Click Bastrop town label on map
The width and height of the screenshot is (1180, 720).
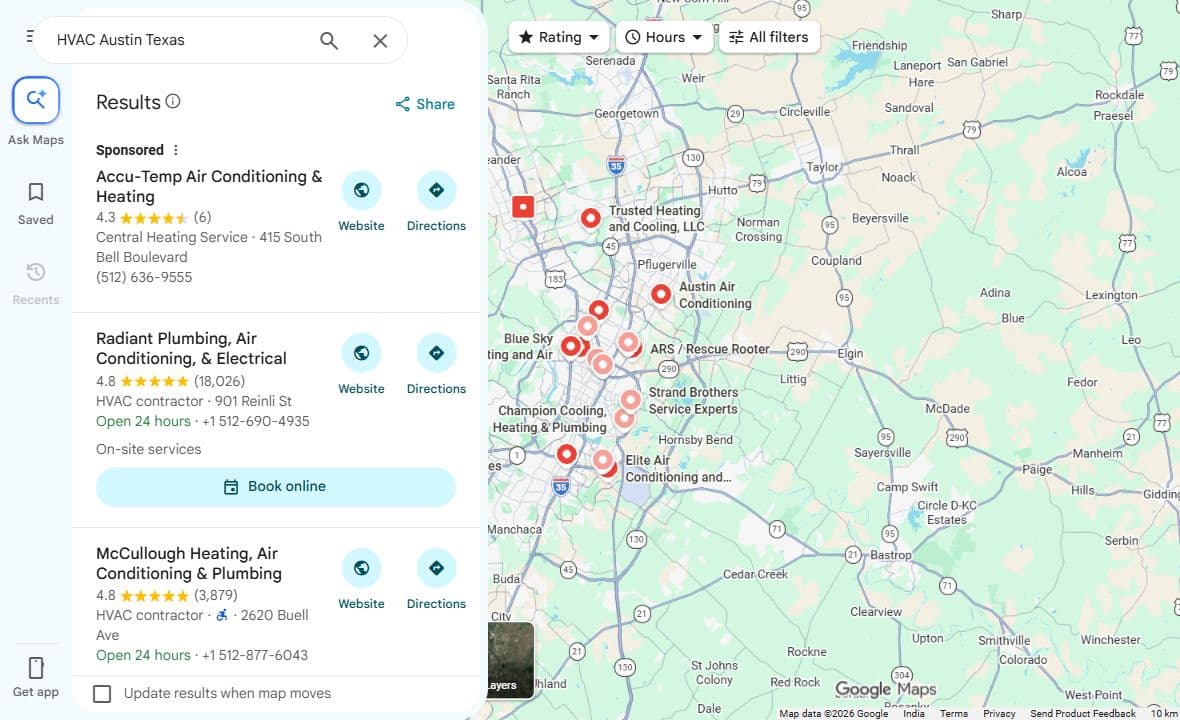pyautogui.click(x=891, y=555)
